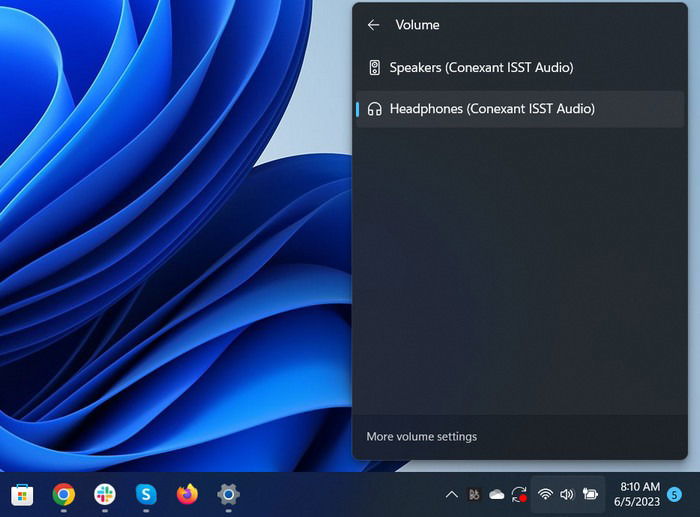
Task: Click the battery tray icon
Action: click(x=590, y=494)
